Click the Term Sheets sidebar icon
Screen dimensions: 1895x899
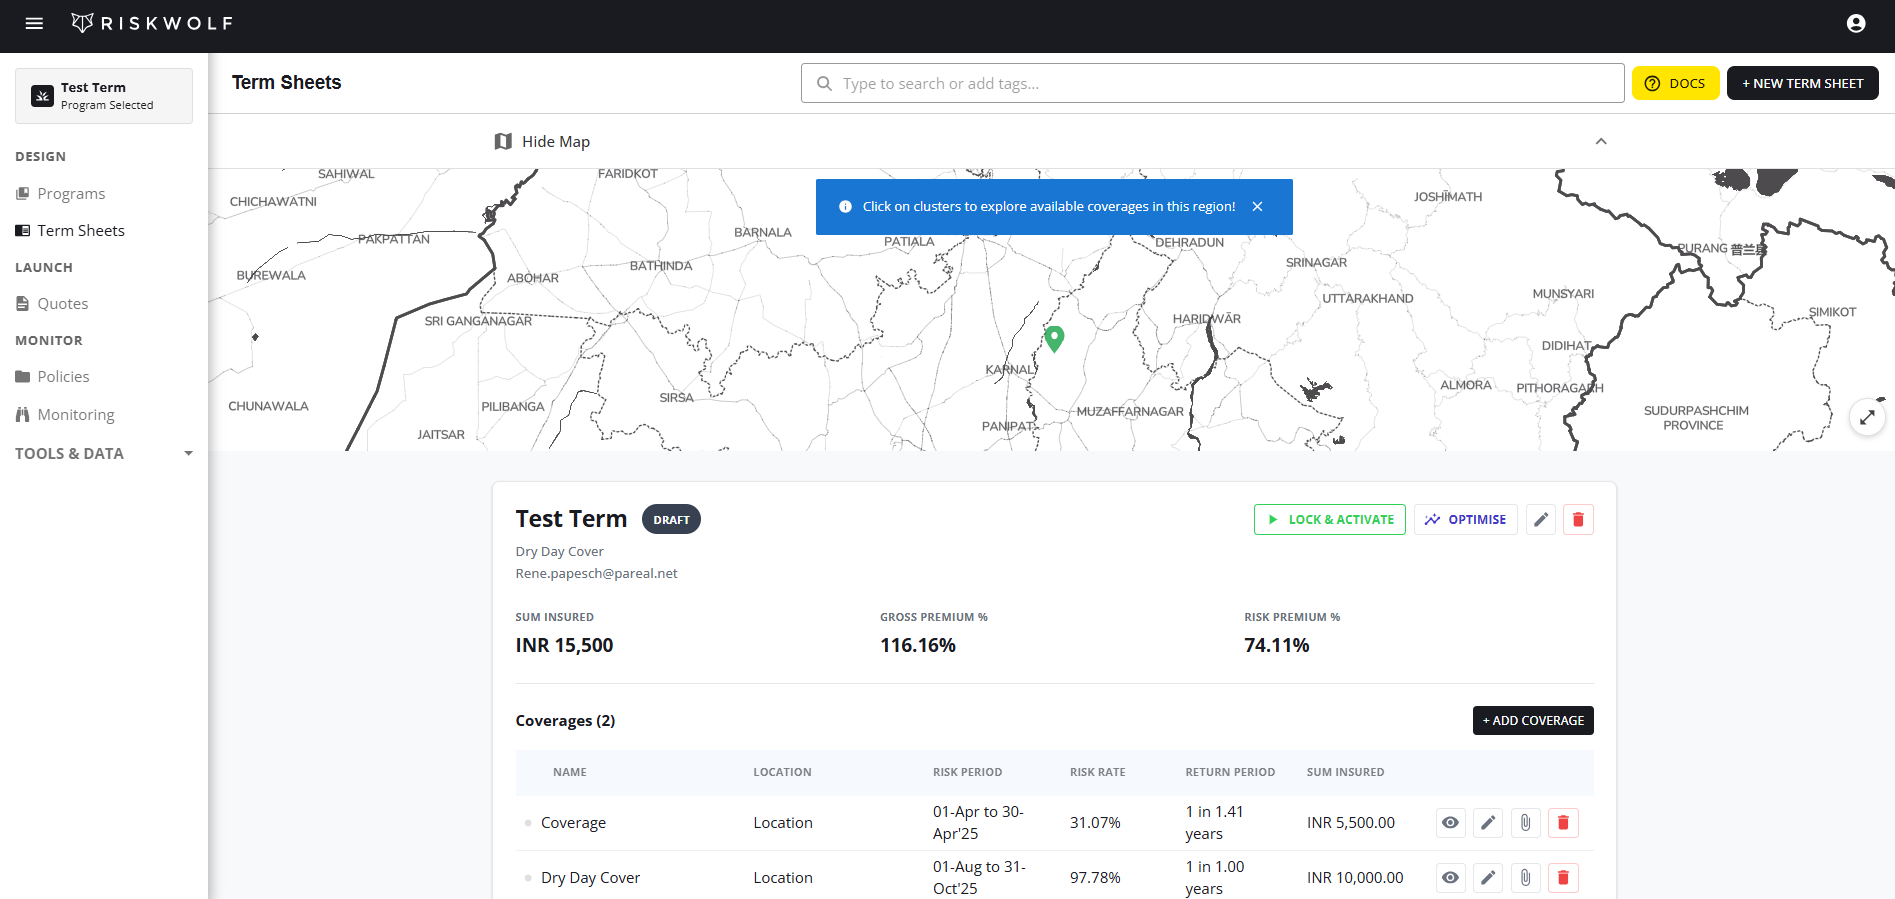click(x=22, y=230)
